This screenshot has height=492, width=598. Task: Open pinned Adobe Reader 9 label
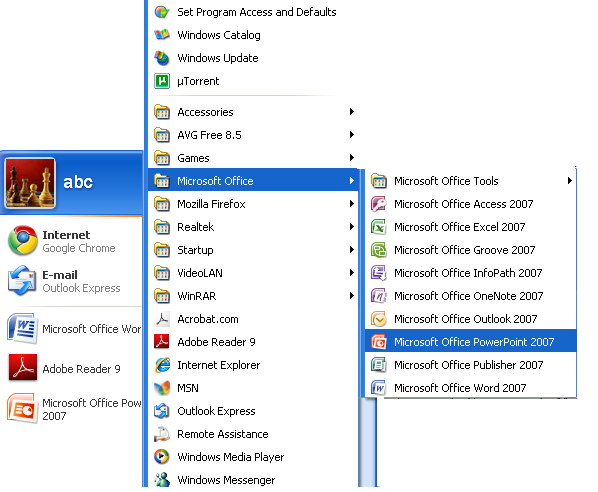81,369
